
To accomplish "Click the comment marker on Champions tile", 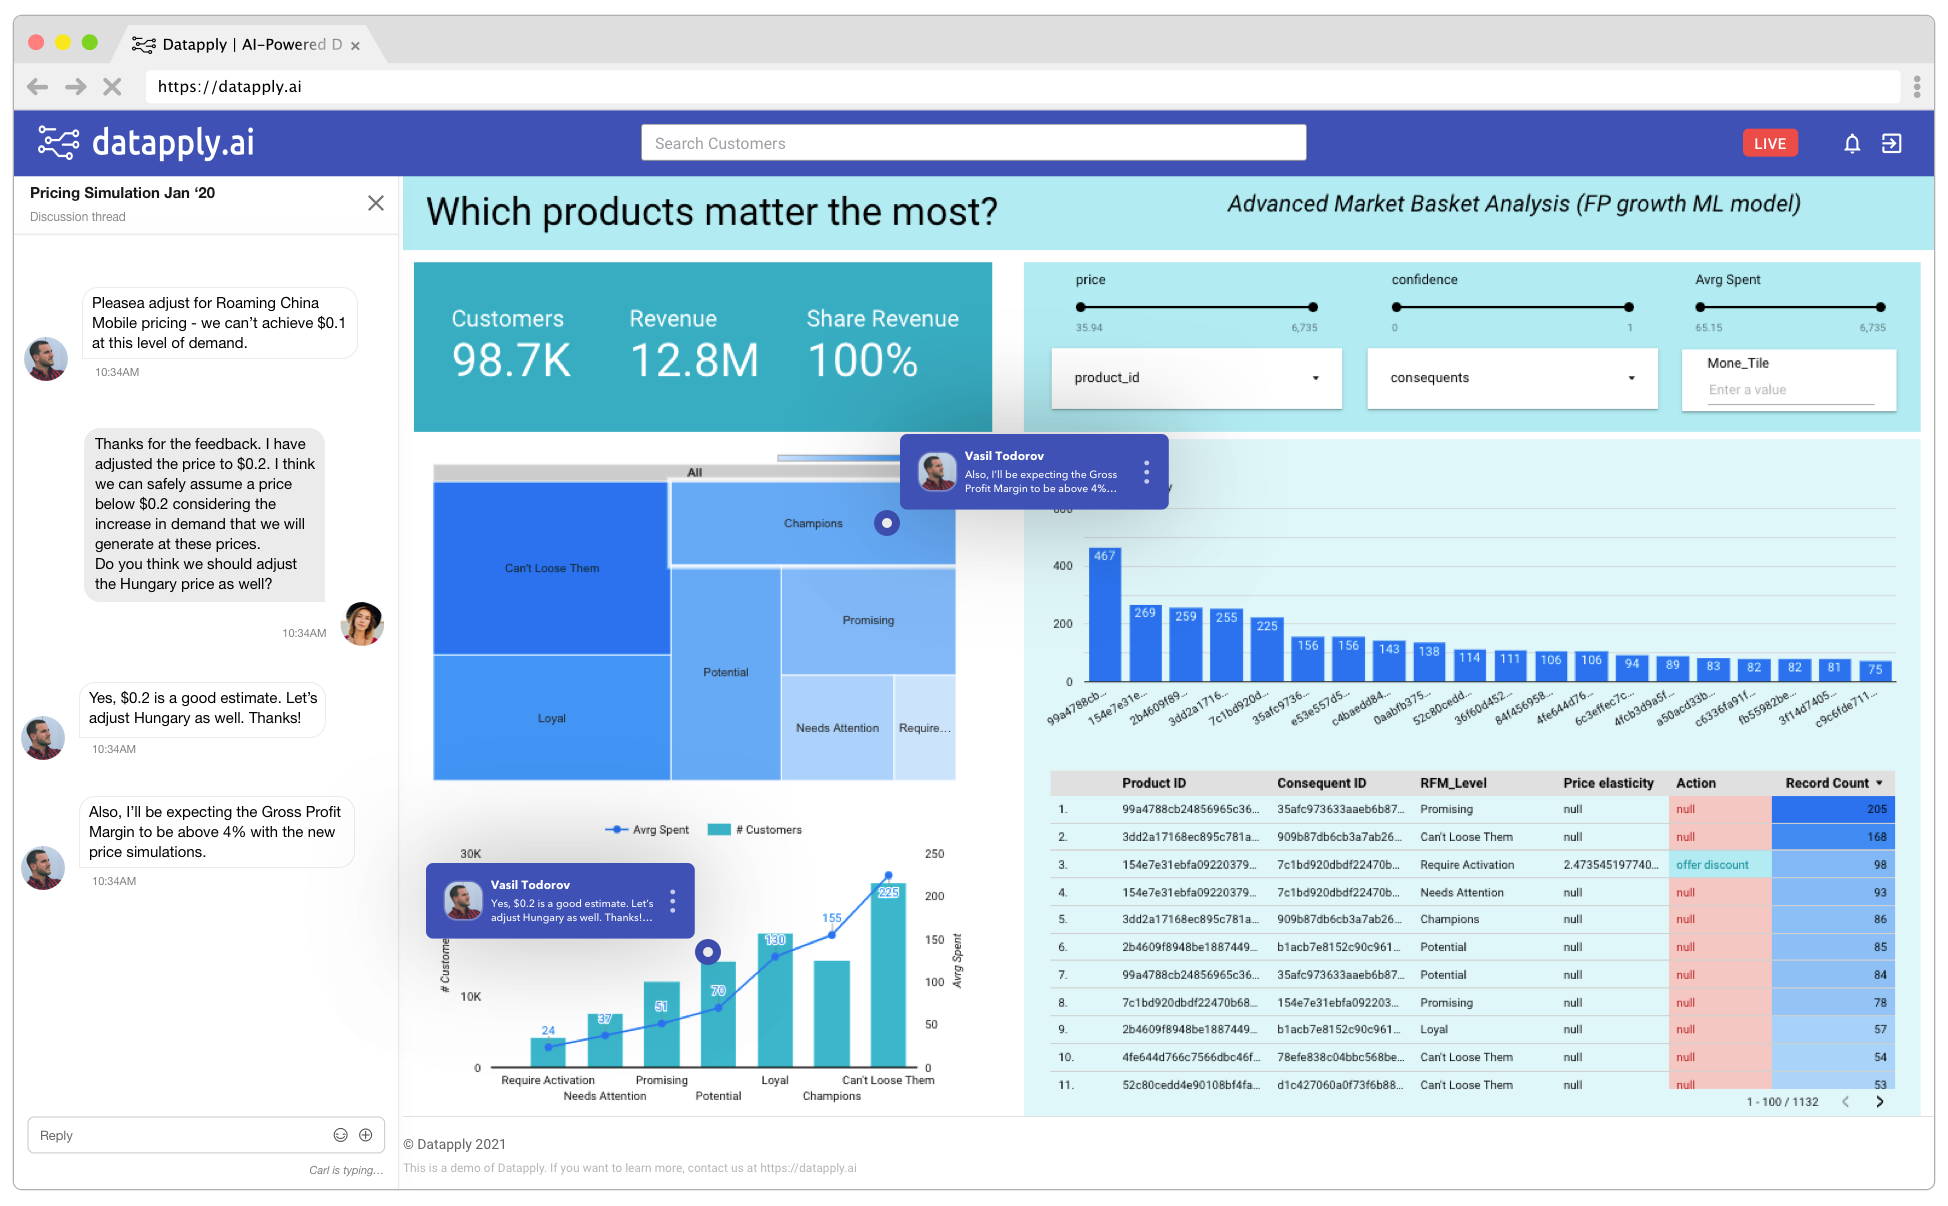I will click(886, 523).
